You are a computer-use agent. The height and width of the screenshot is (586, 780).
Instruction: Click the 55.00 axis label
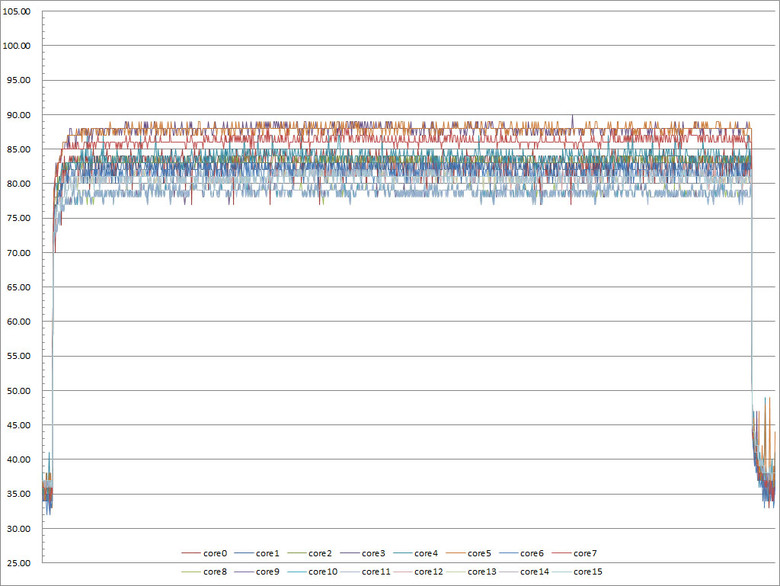pos(18,356)
